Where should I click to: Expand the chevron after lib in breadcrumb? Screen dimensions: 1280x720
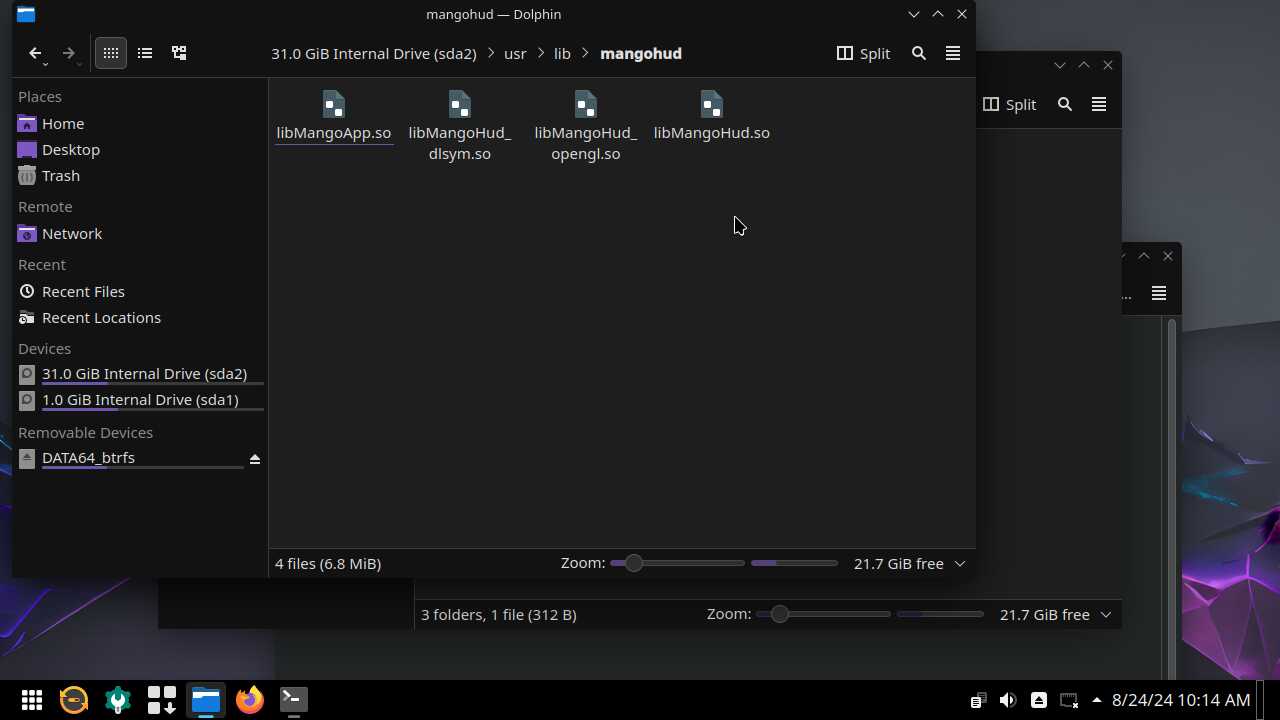click(x=585, y=53)
